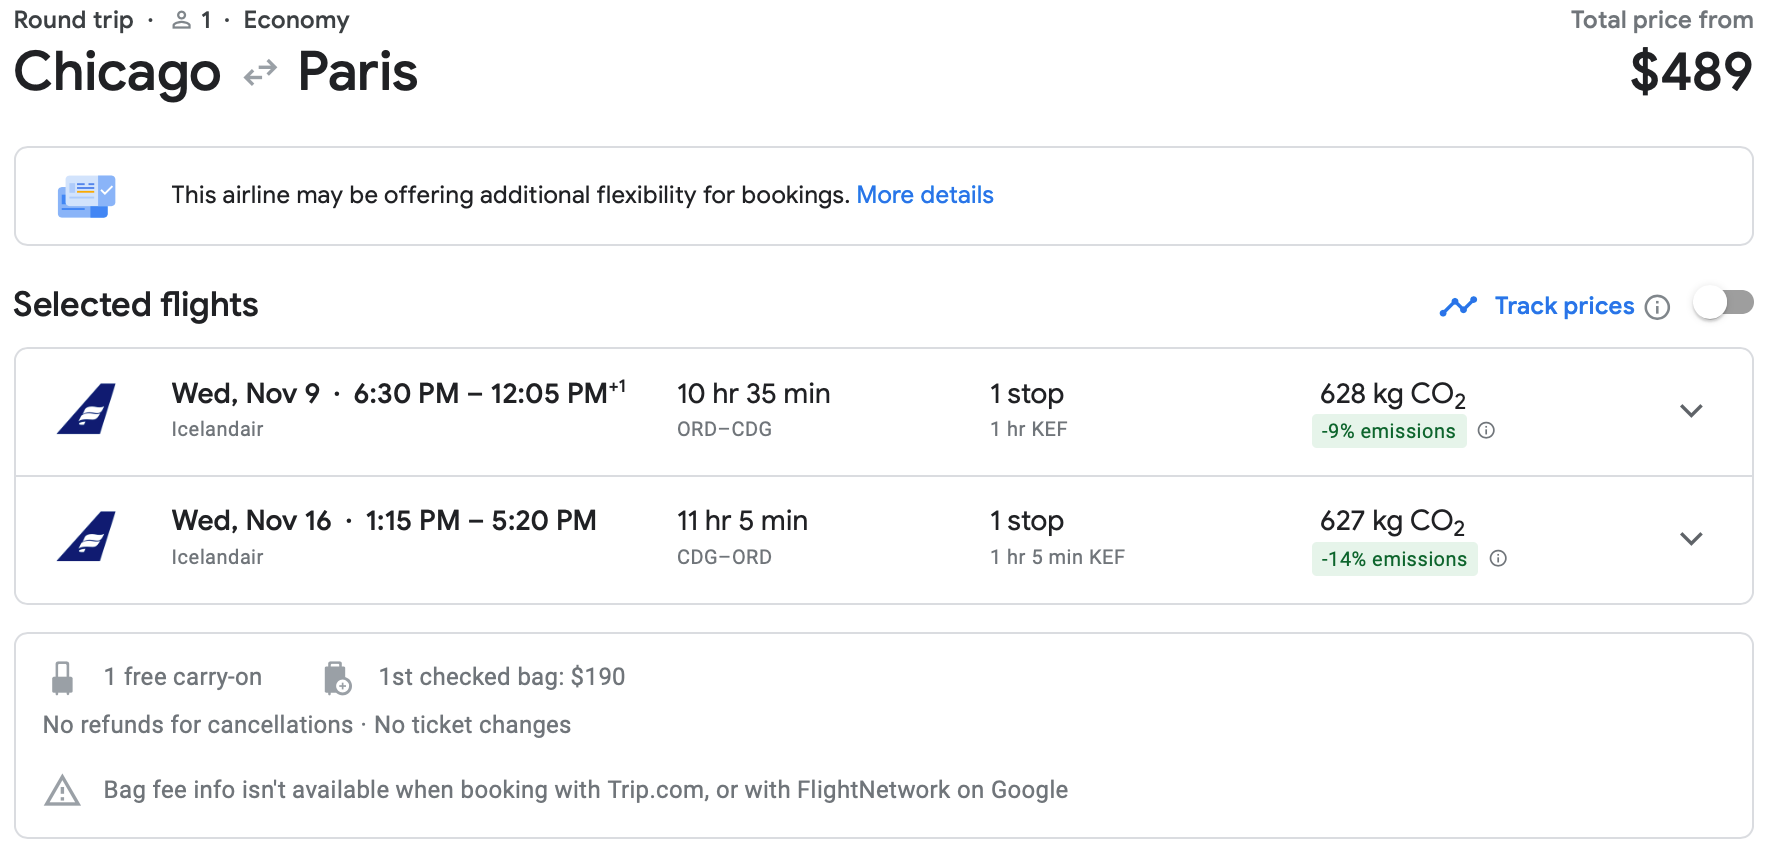
Task: Click the passenger count icon
Action: click(181, 20)
